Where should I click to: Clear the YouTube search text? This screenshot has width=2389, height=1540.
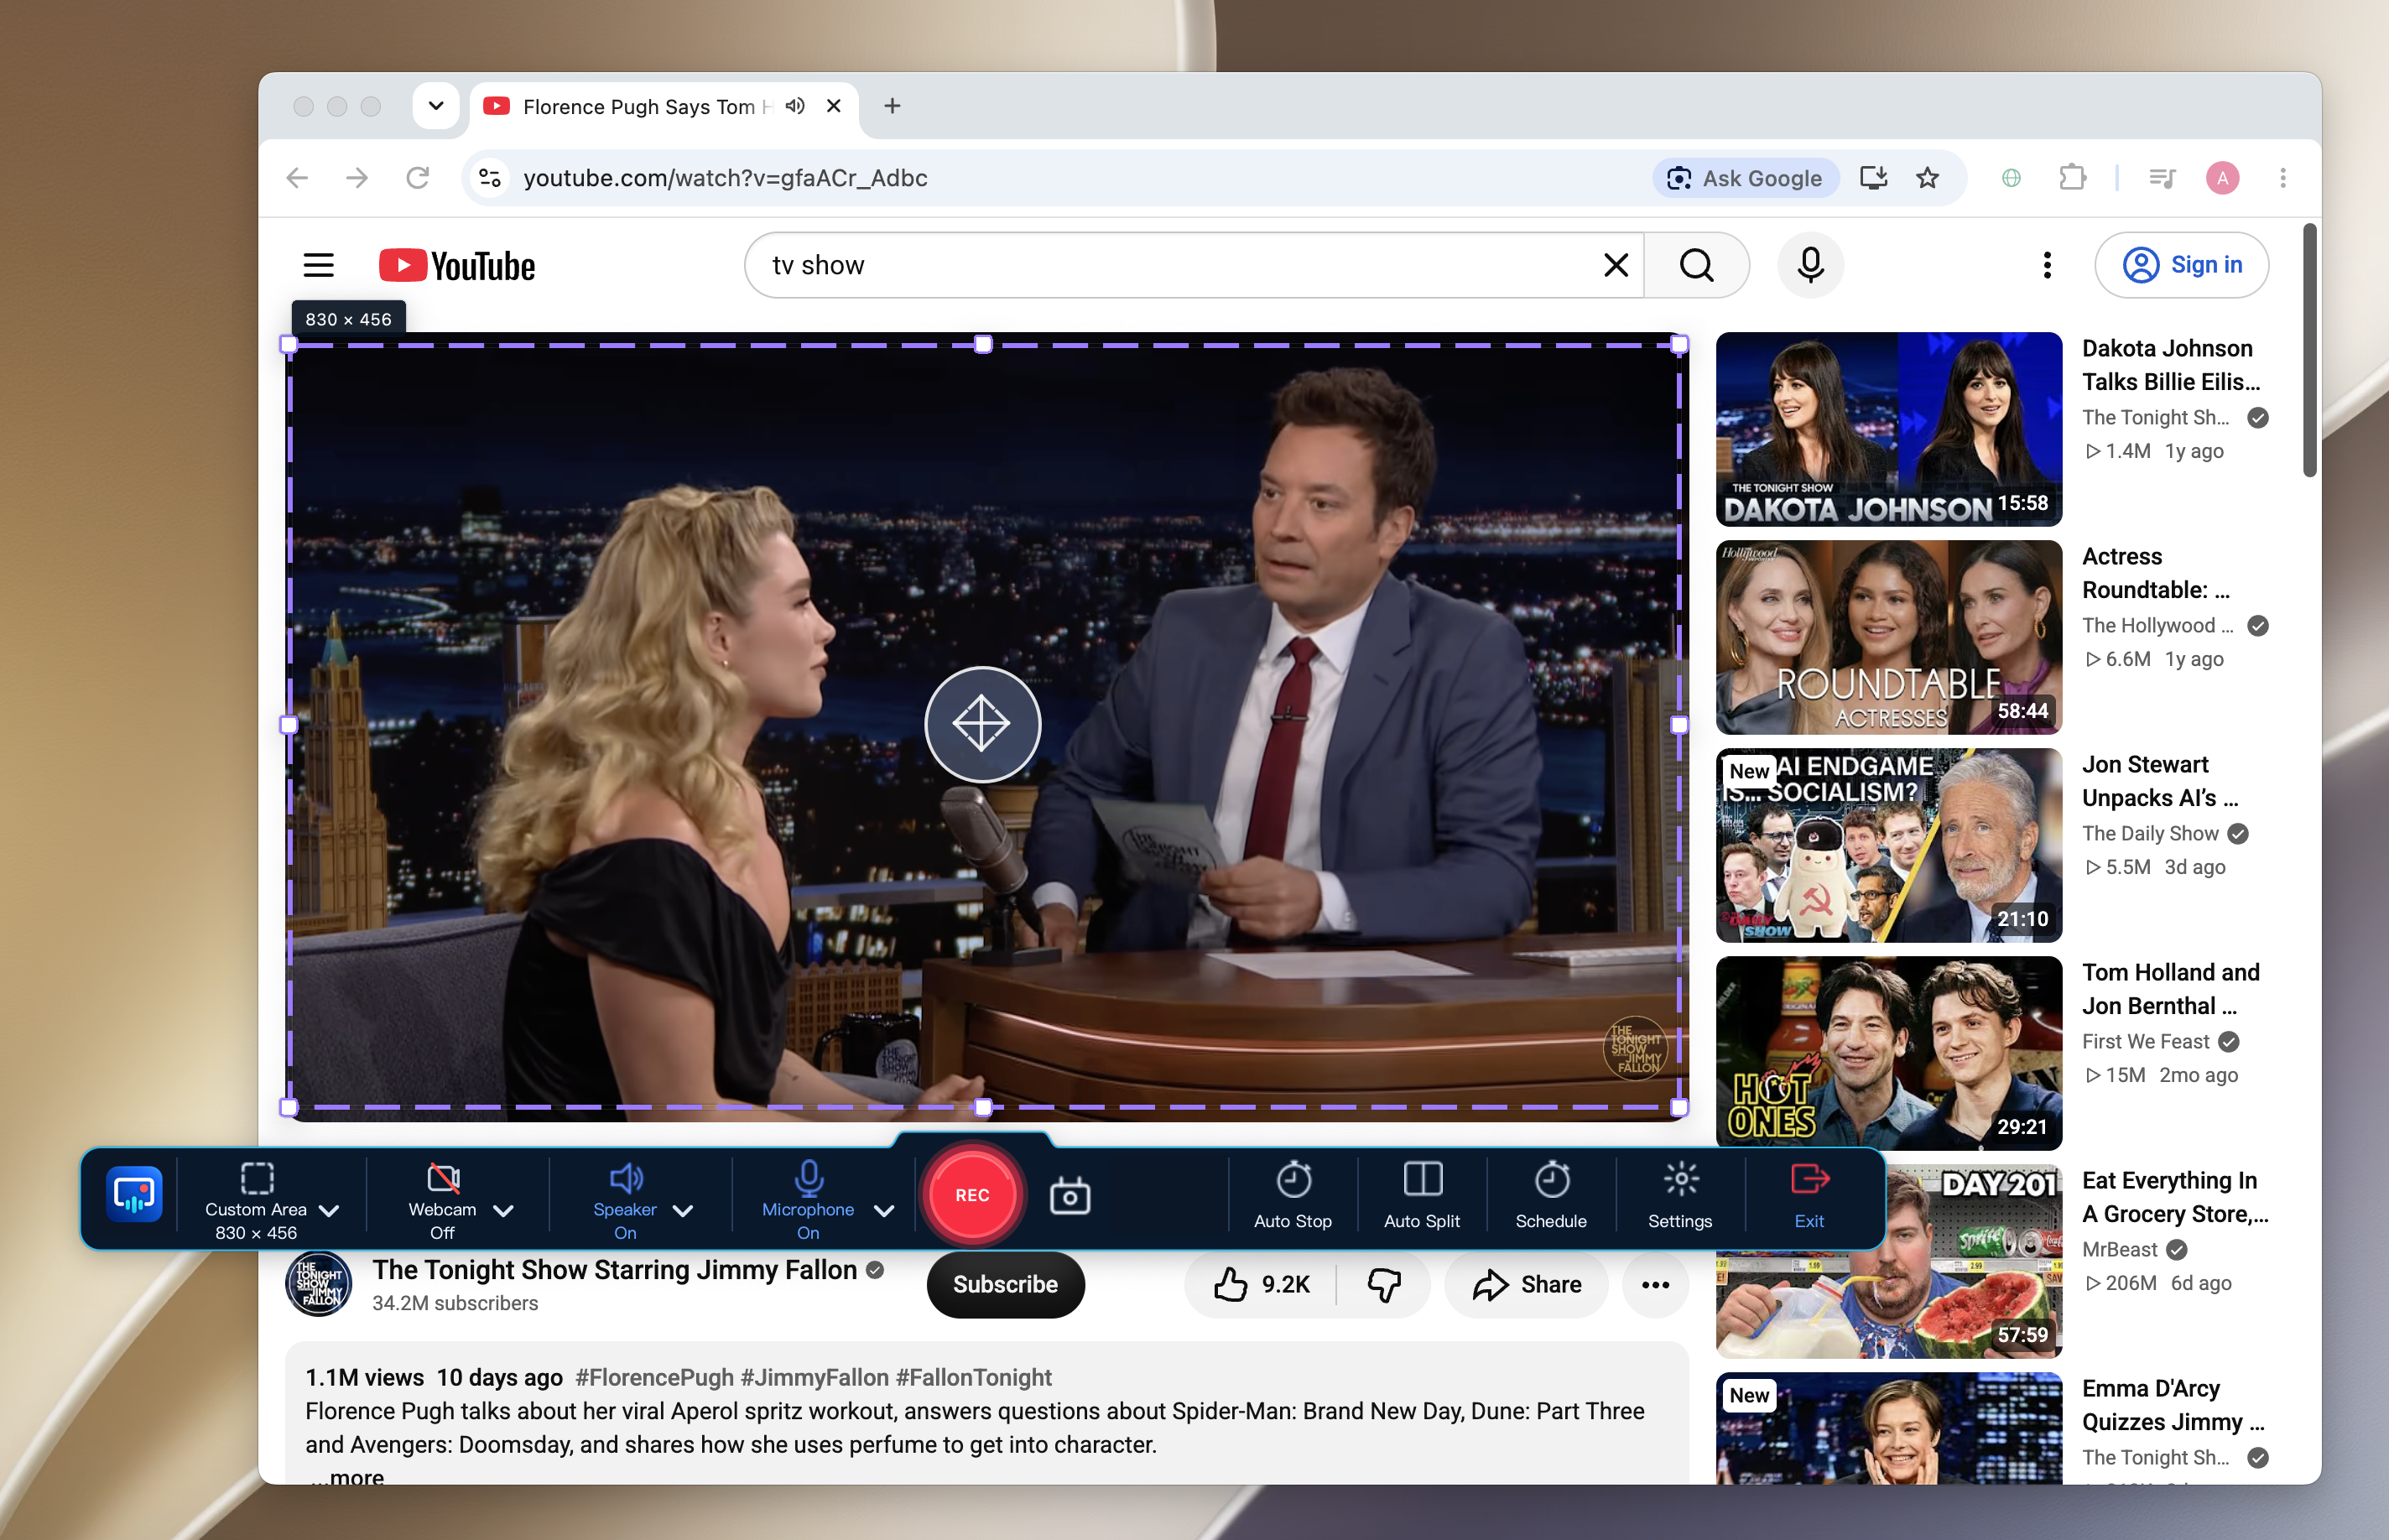click(x=1615, y=265)
